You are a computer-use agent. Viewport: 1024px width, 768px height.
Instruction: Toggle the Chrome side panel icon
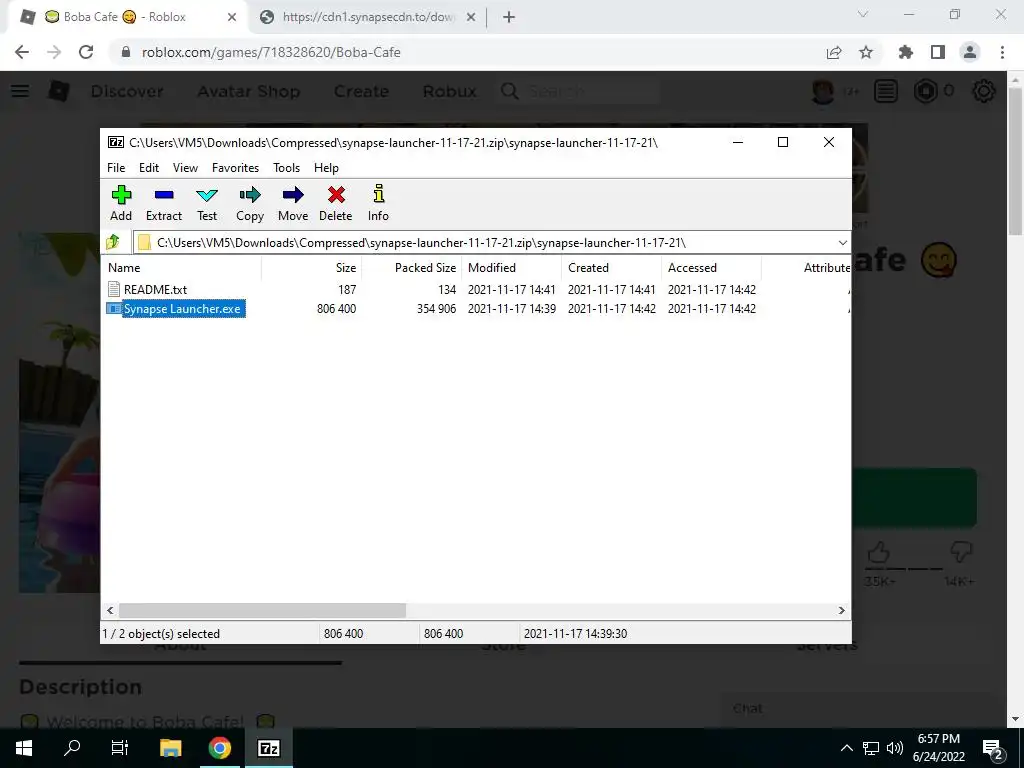click(x=938, y=52)
